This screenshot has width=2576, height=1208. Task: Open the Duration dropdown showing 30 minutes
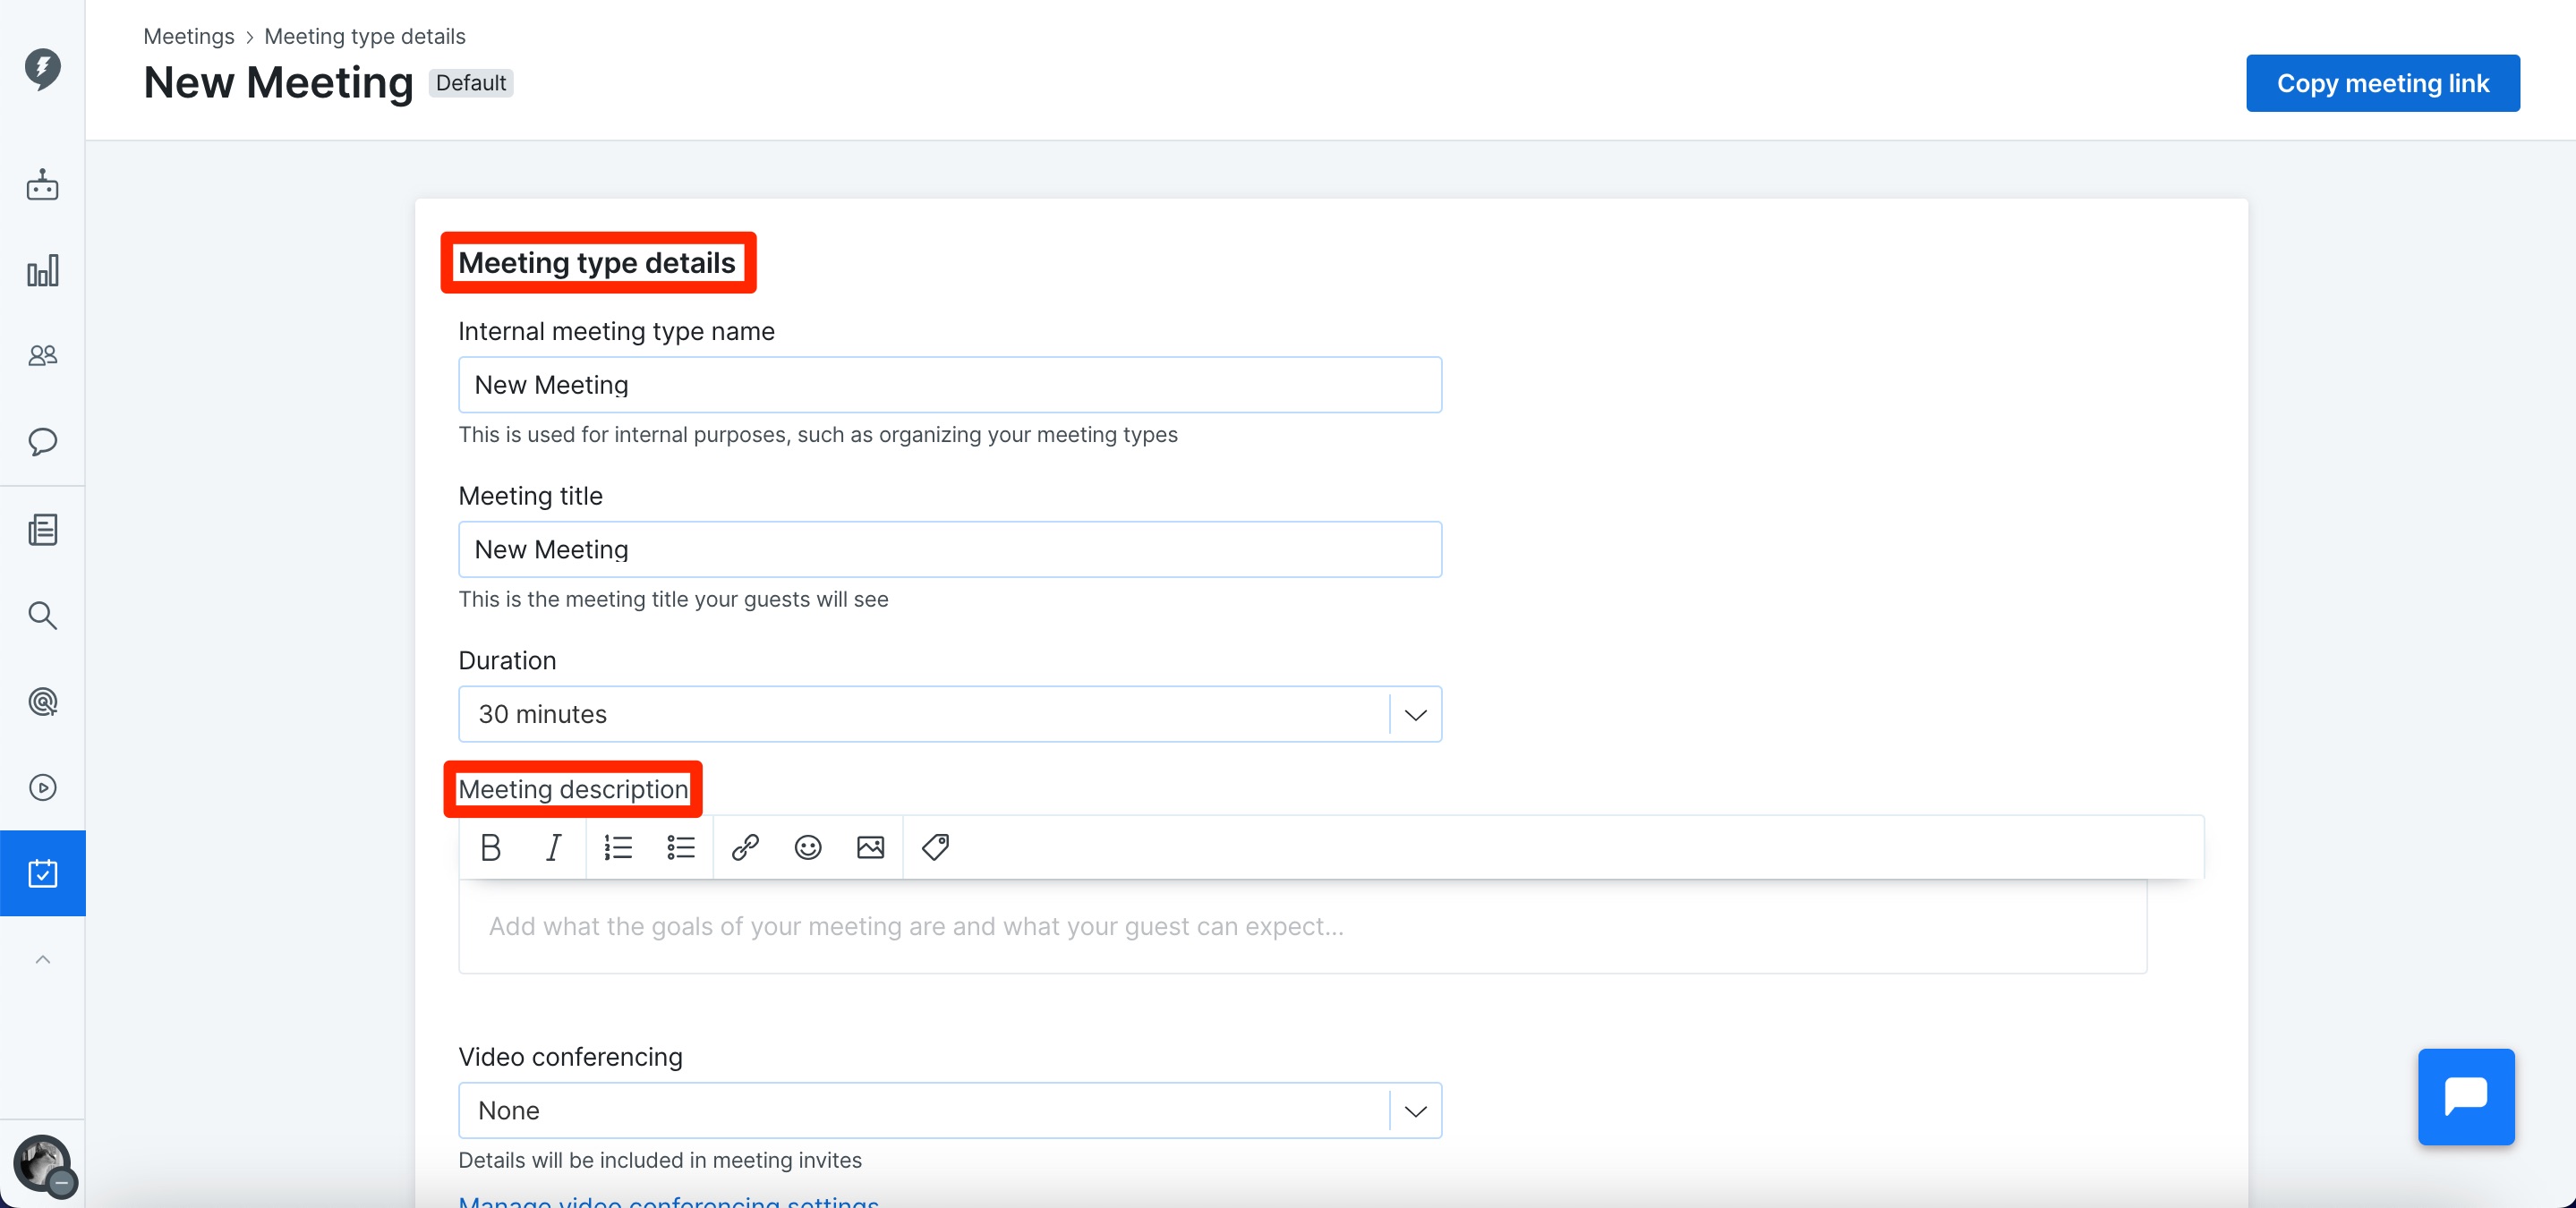click(950, 714)
